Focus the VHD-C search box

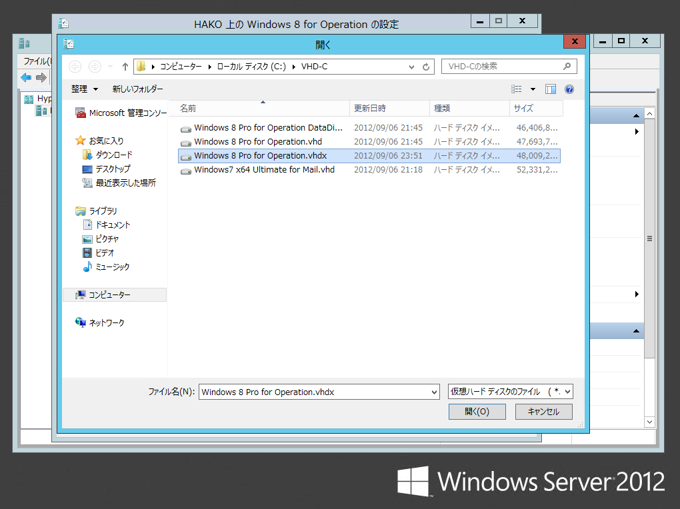click(x=509, y=66)
